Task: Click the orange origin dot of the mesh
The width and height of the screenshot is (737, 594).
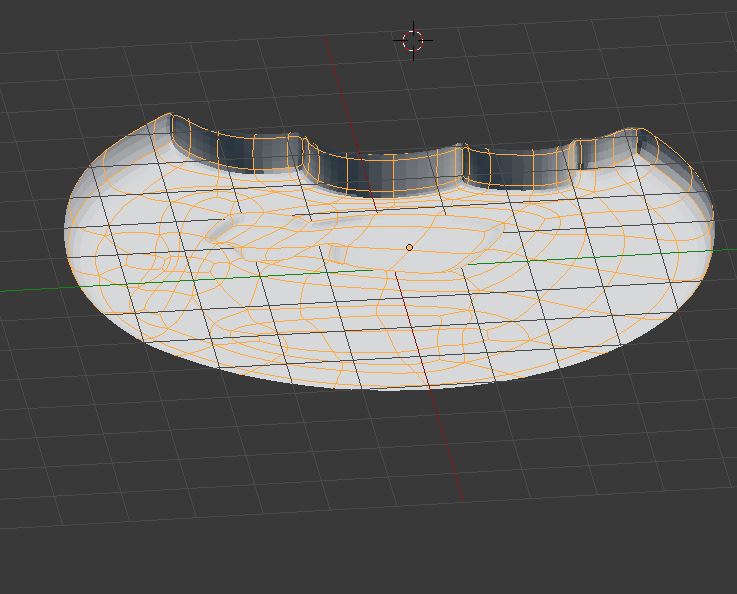Action: point(409,248)
